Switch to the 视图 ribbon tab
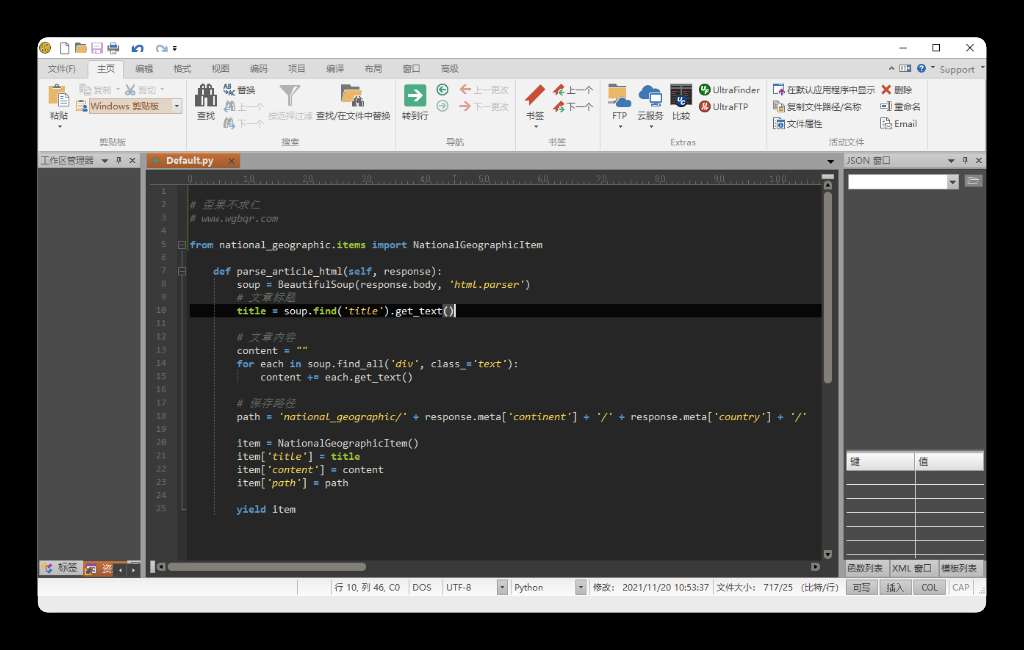This screenshot has height=650, width=1024. [x=220, y=69]
